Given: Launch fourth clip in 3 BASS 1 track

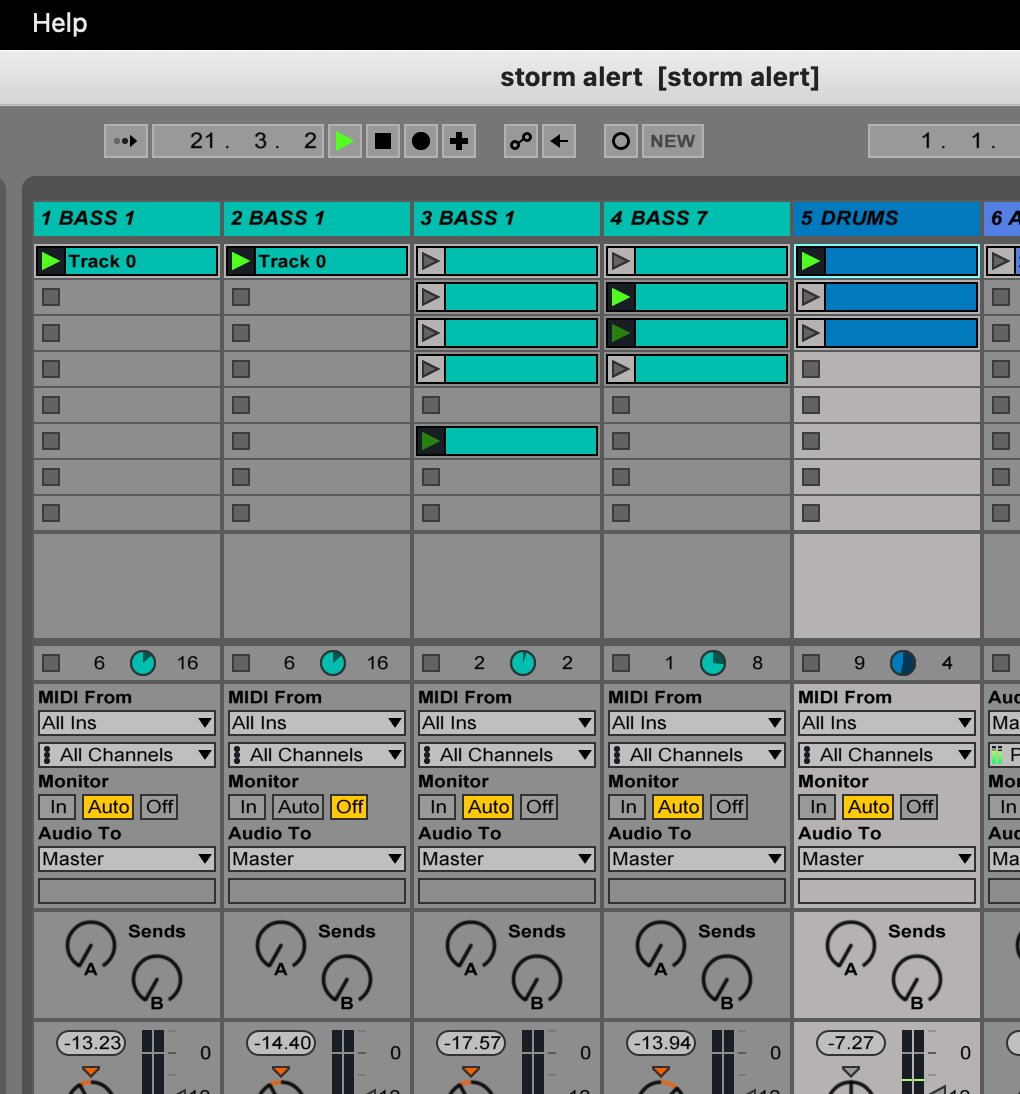Looking at the screenshot, I should pyautogui.click(x=430, y=369).
